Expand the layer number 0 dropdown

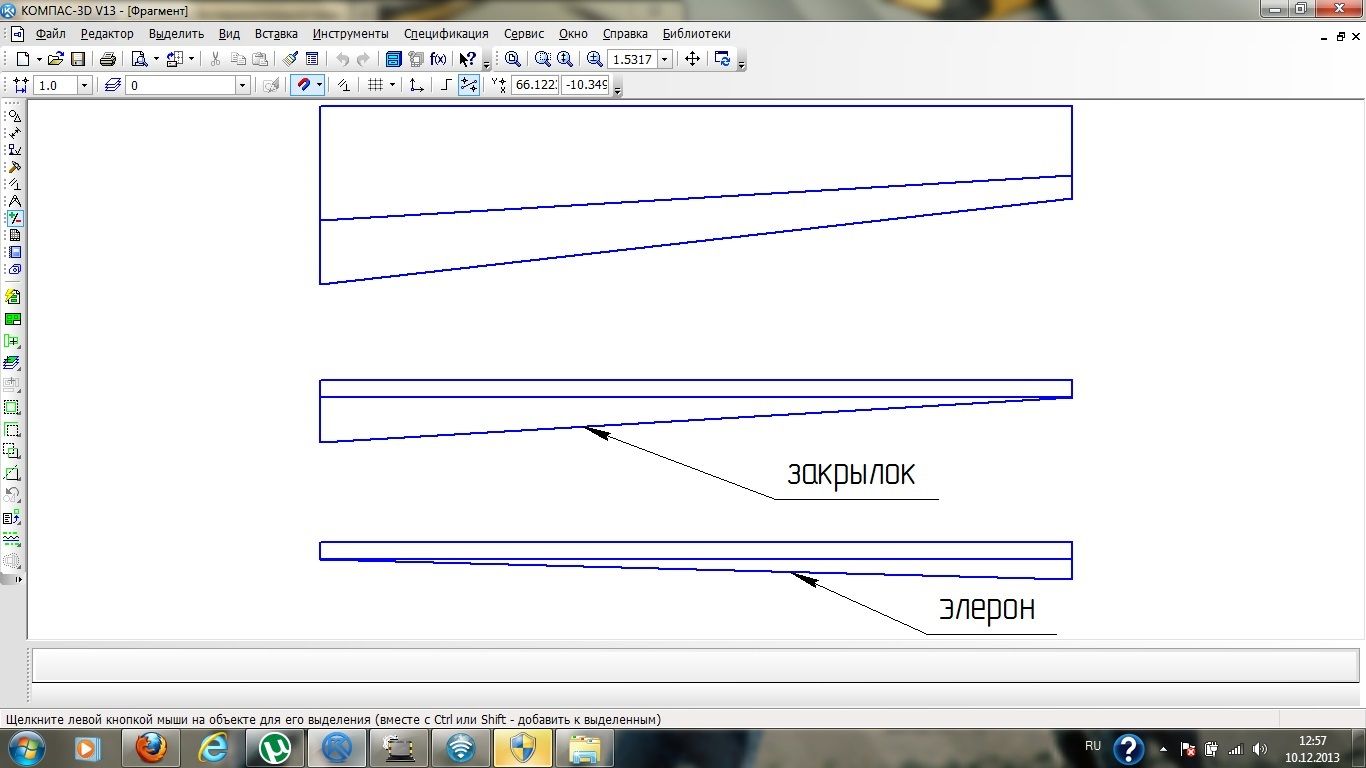click(241, 86)
